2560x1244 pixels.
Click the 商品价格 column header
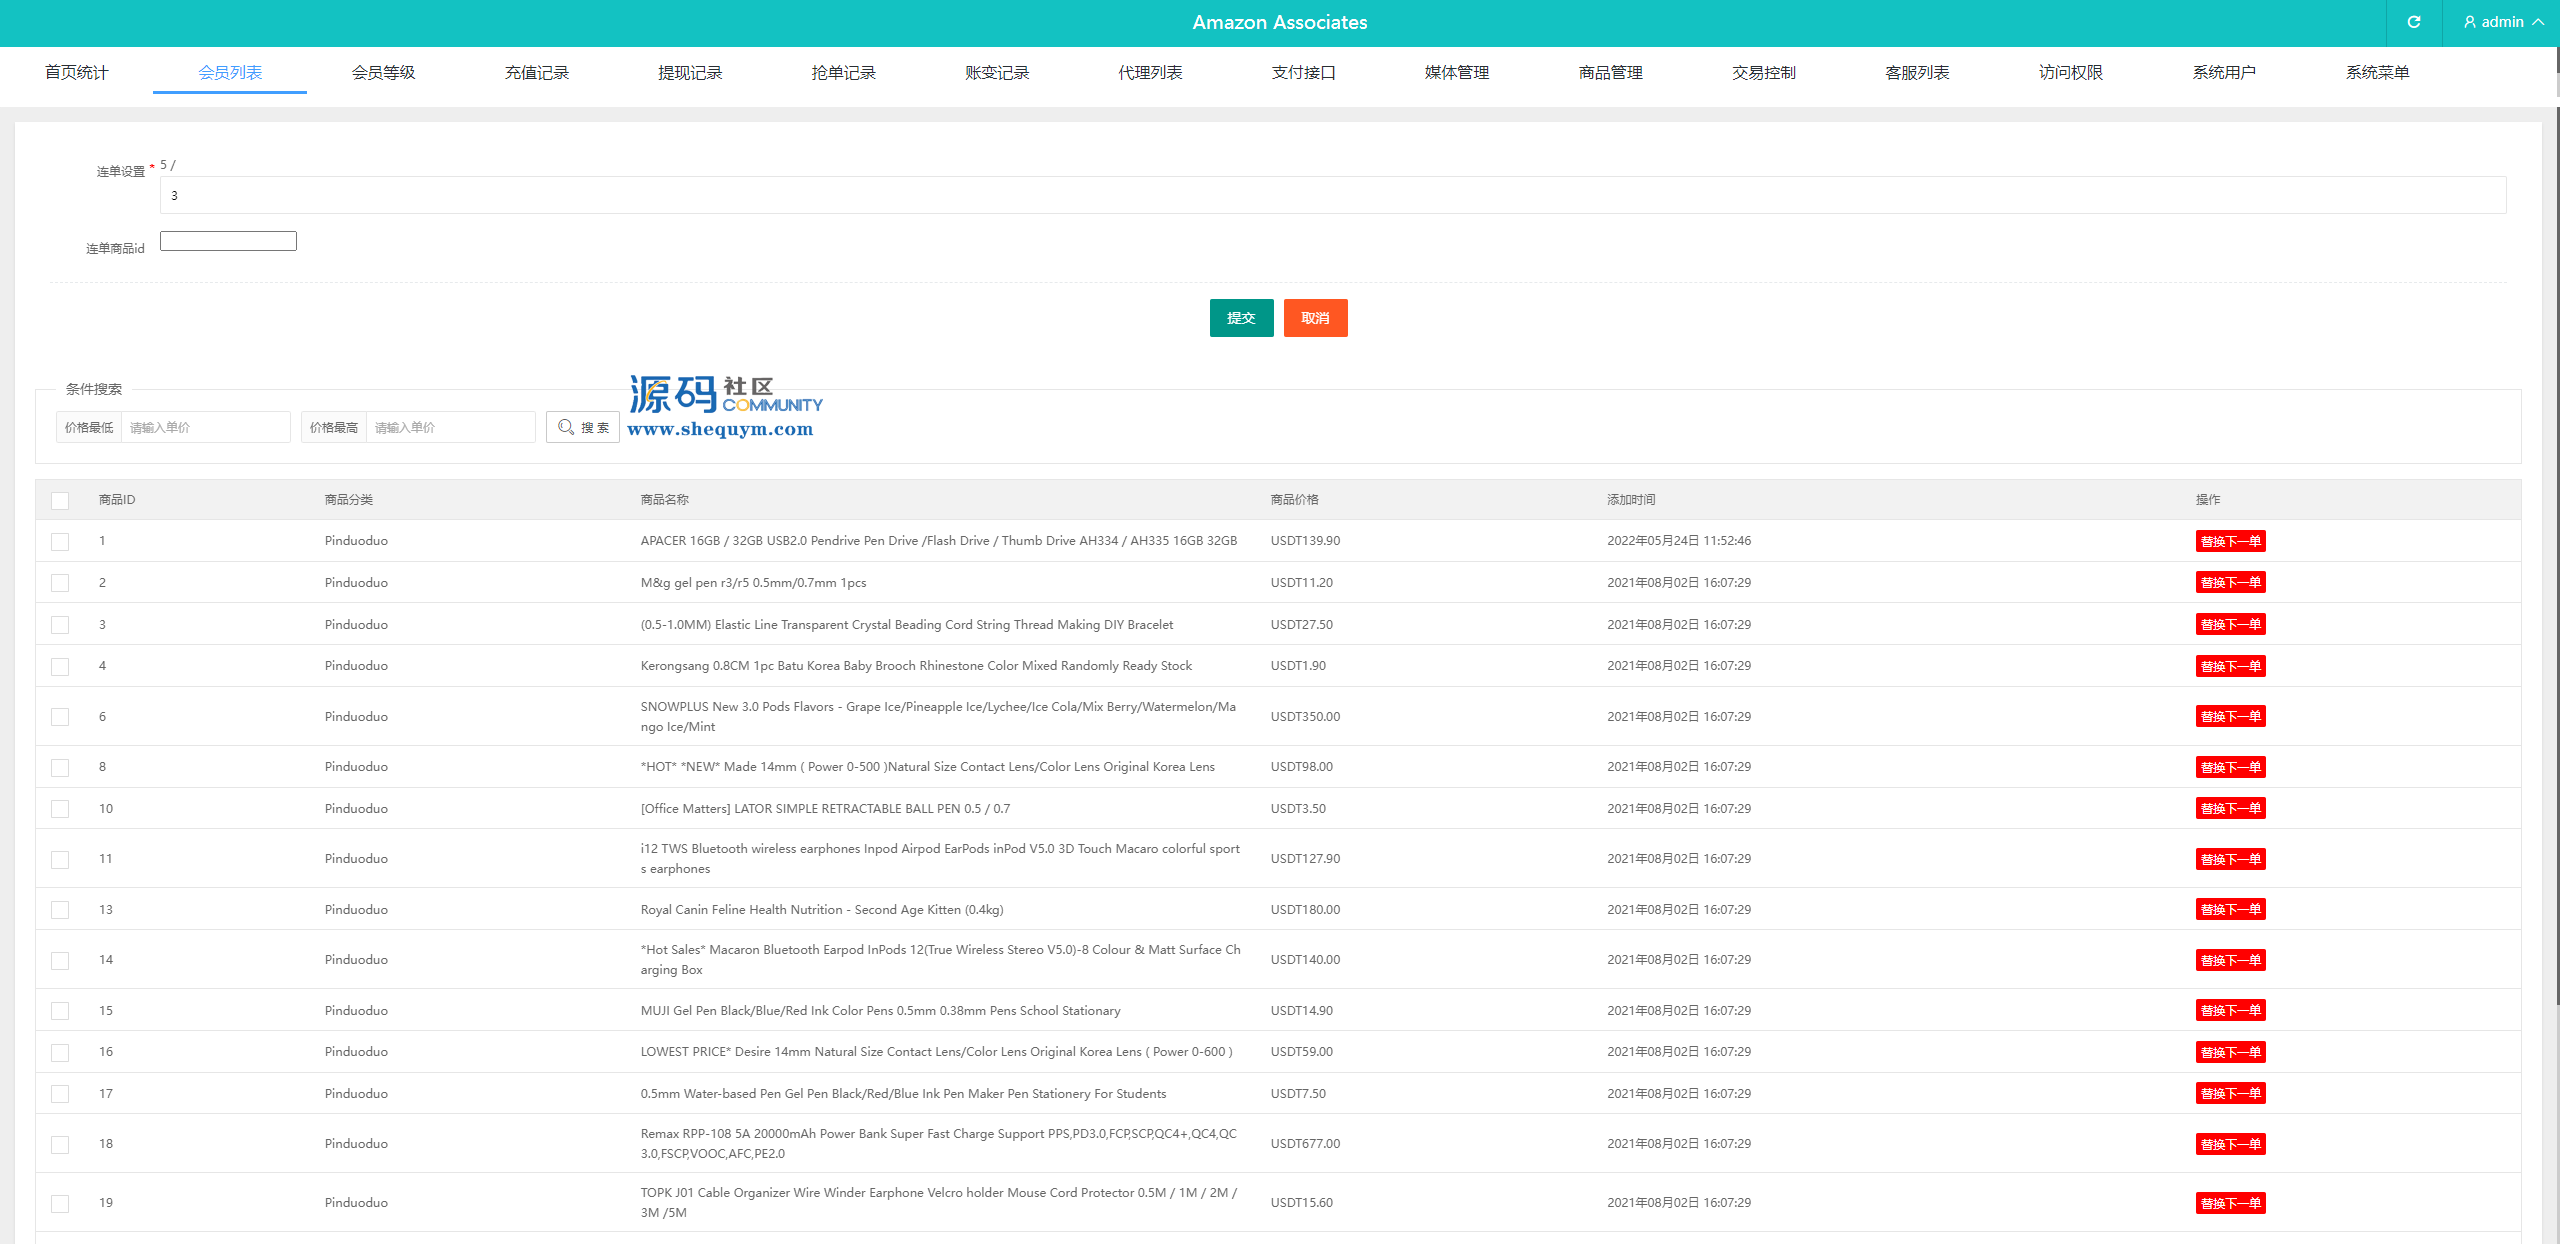[x=1294, y=499]
